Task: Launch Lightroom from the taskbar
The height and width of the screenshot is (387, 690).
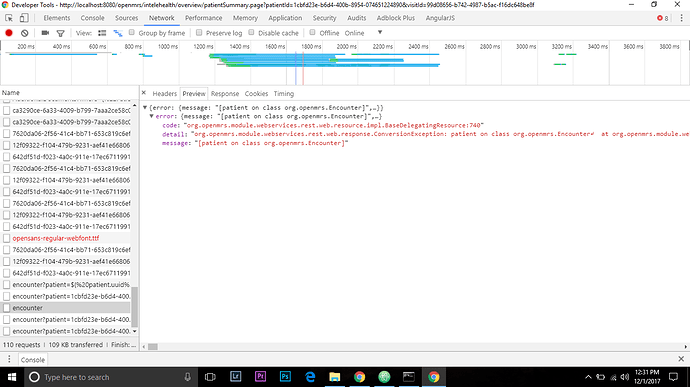Action: point(235,376)
